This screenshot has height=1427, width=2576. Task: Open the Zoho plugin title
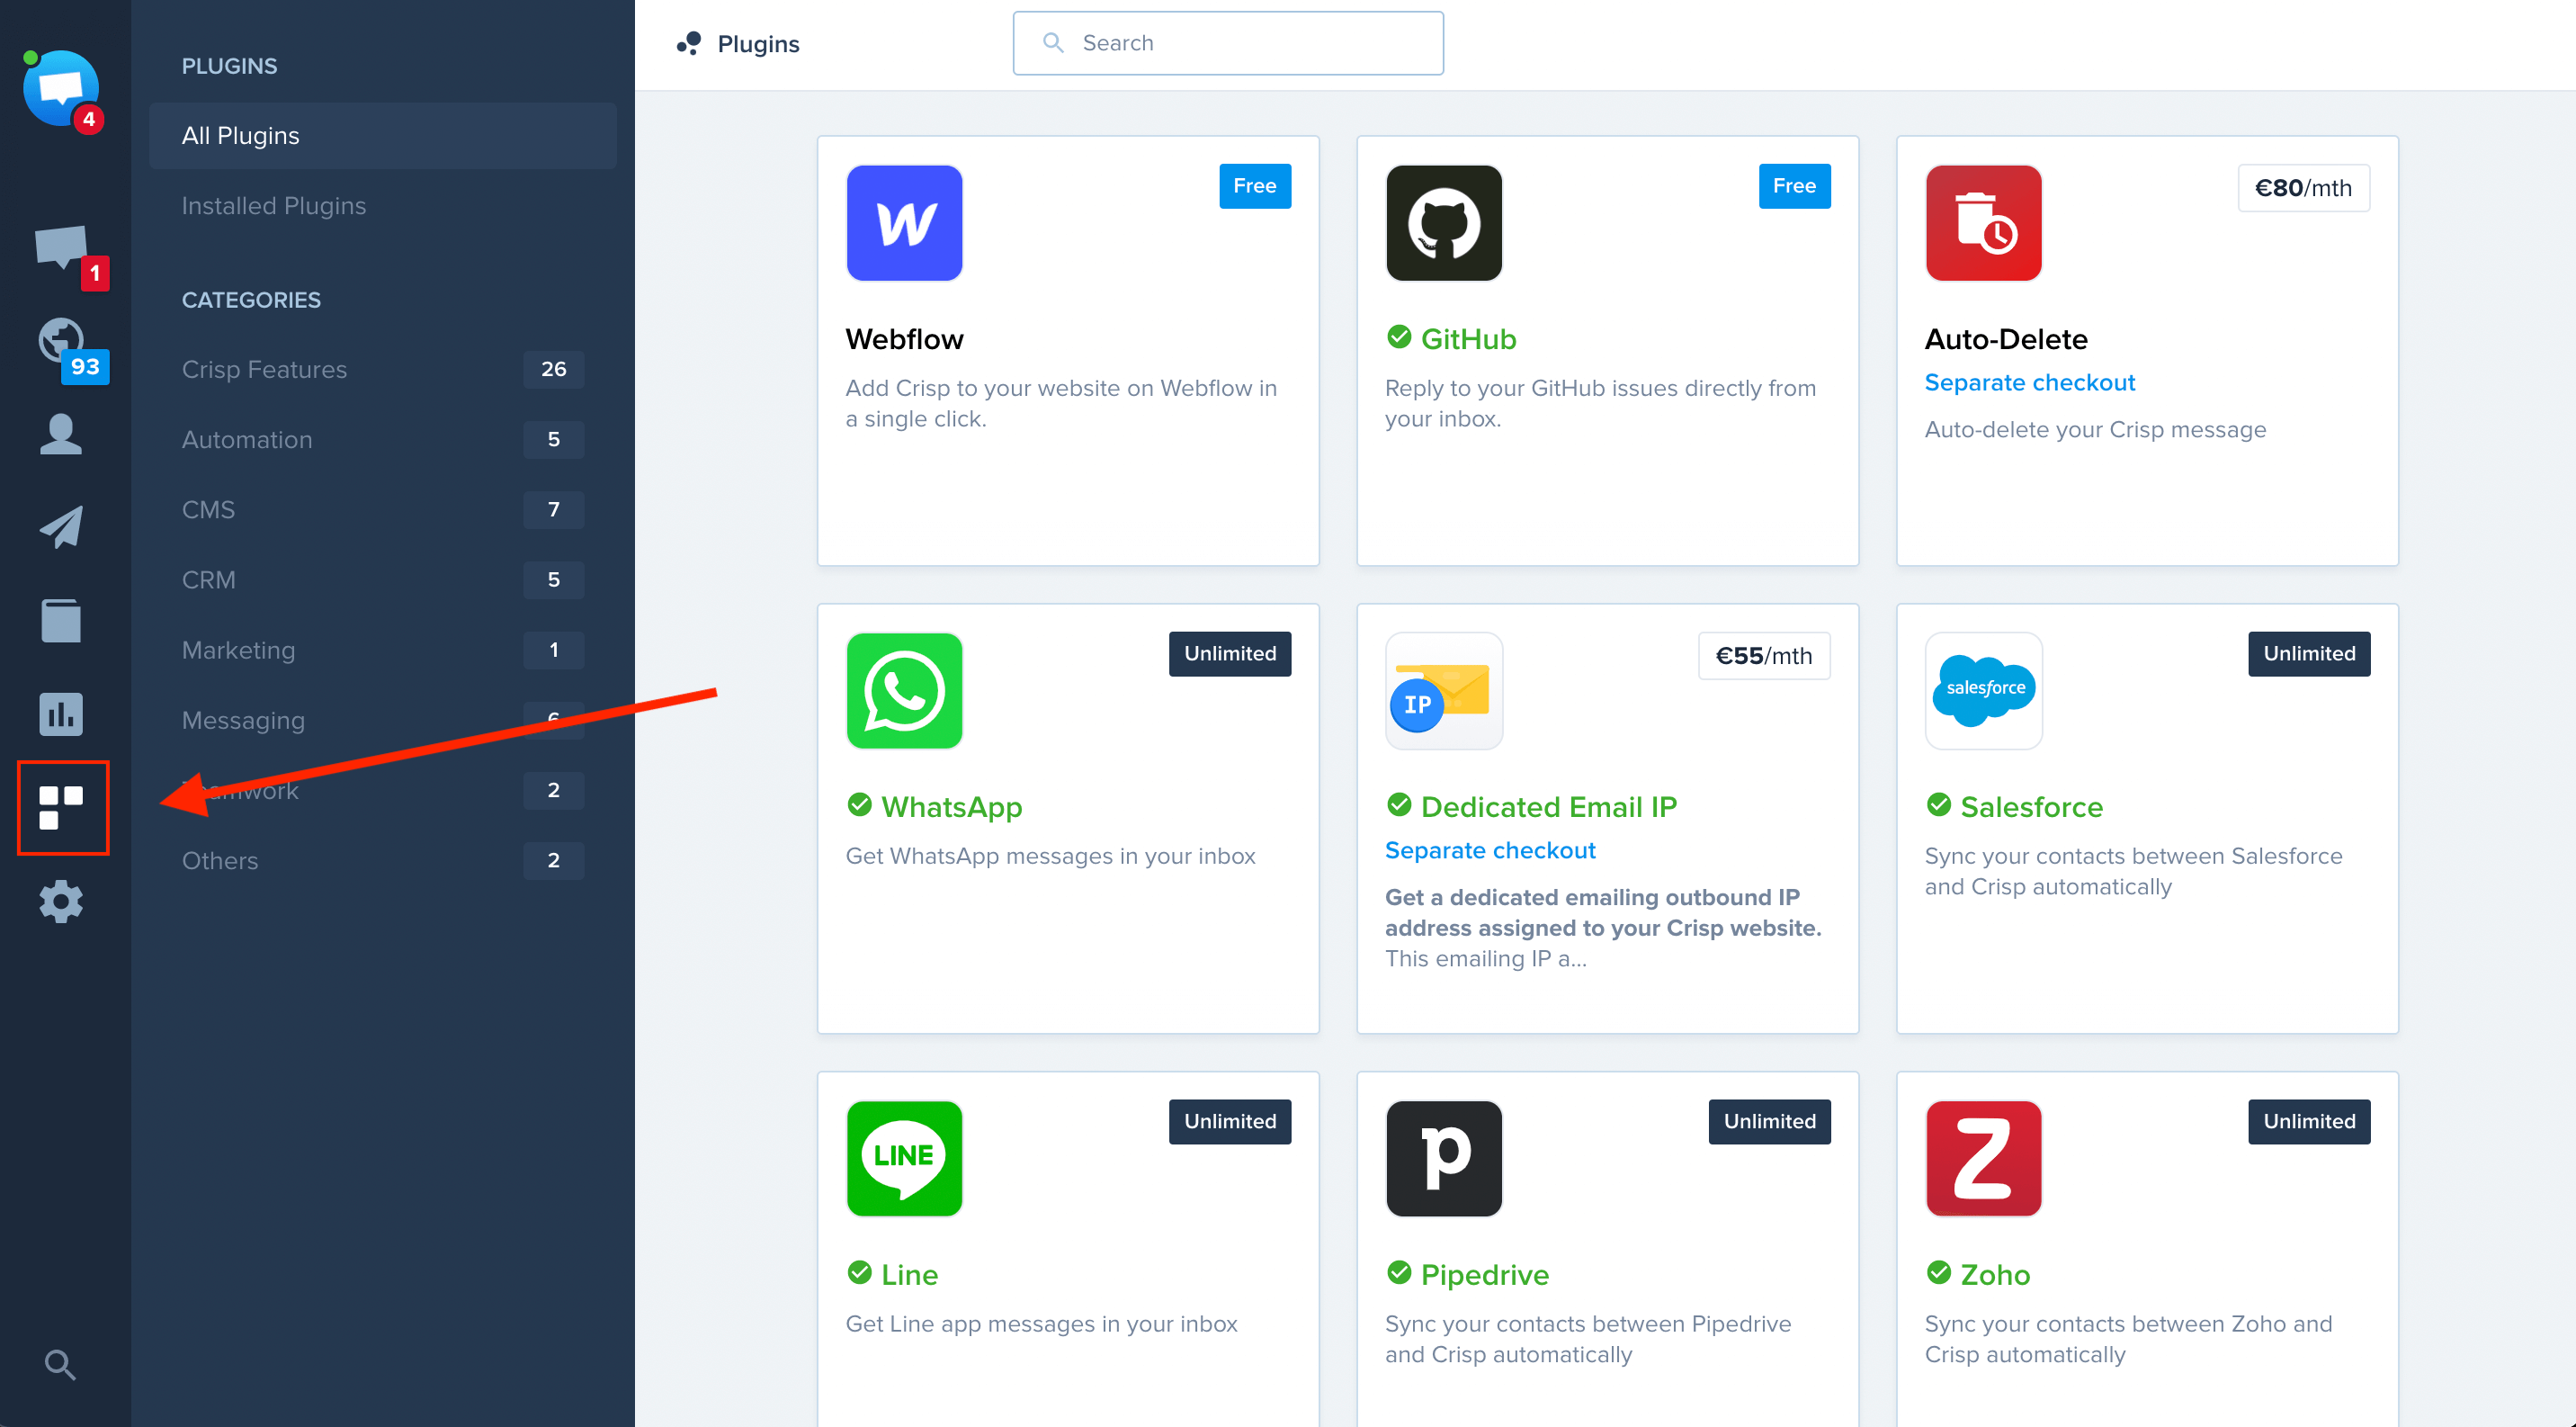pyautogui.click(x=1995, y=1275)
